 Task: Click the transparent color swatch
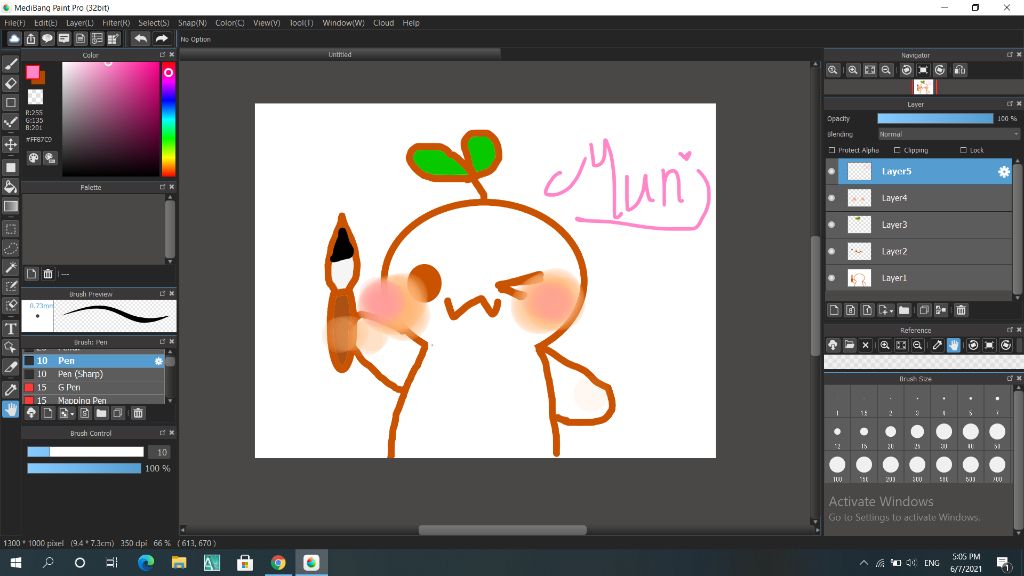point(35,97)
